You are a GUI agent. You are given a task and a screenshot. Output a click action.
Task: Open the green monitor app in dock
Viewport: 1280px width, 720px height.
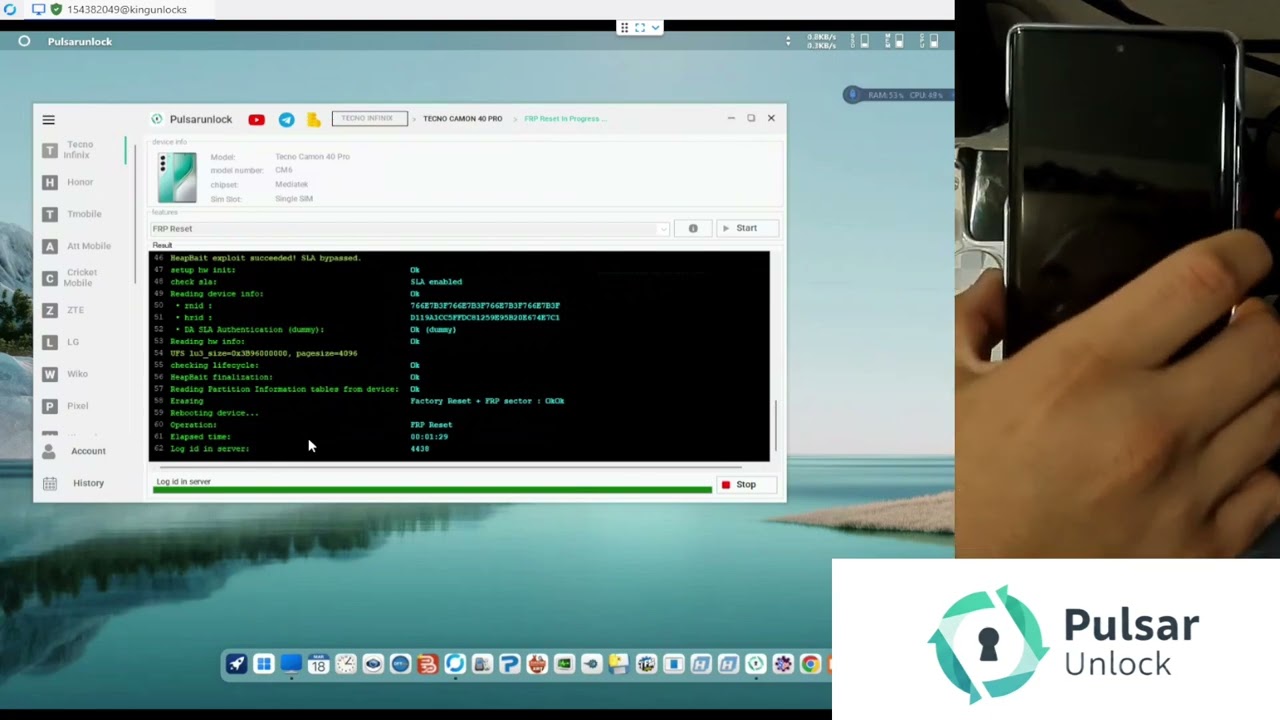pos(564,664)
